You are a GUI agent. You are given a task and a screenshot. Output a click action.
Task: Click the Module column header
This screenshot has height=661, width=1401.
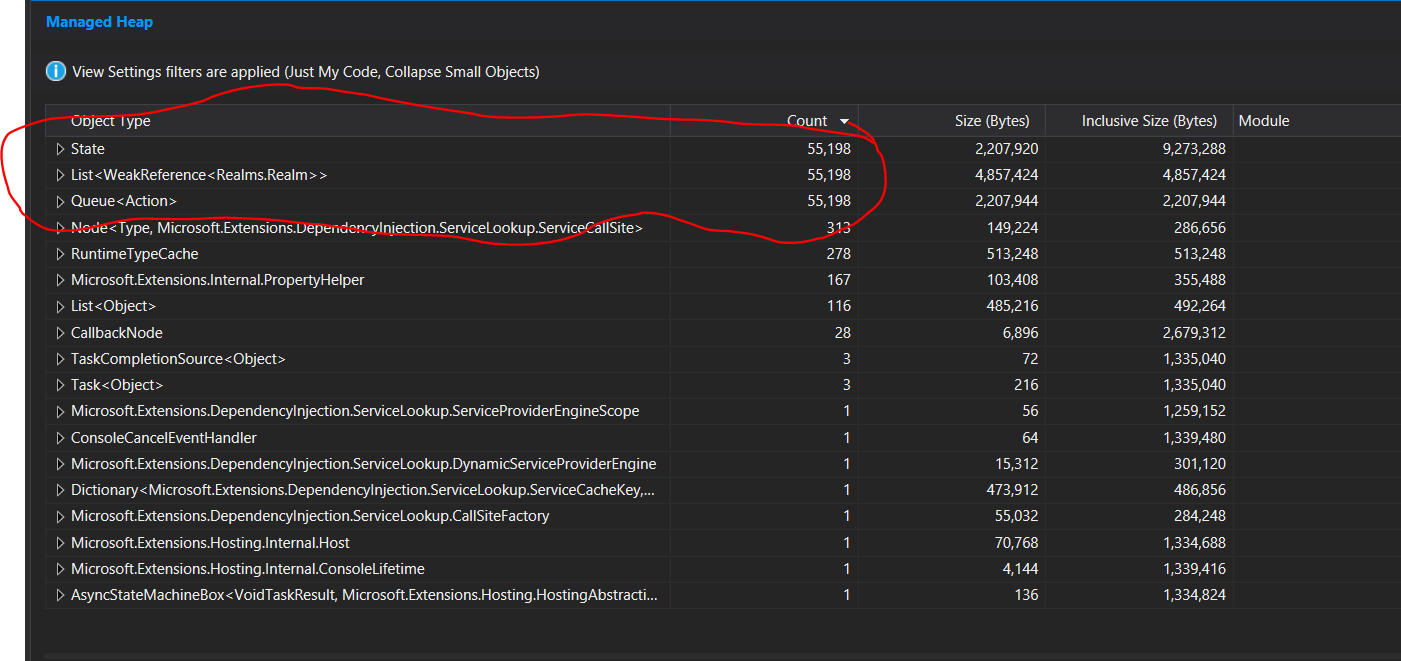[x=1263, y=120]
